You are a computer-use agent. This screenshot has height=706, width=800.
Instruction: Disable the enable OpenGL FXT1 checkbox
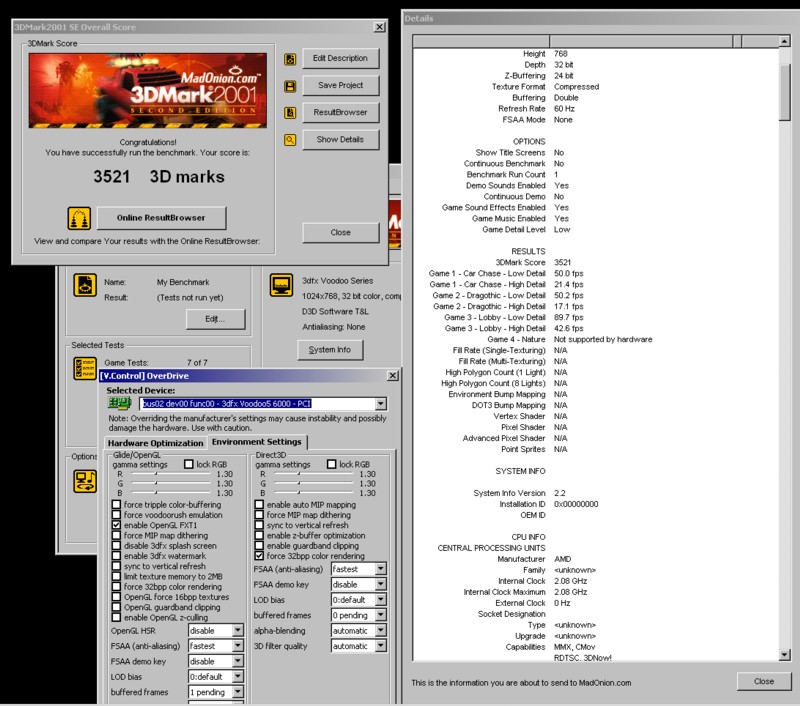coord(117,525)
